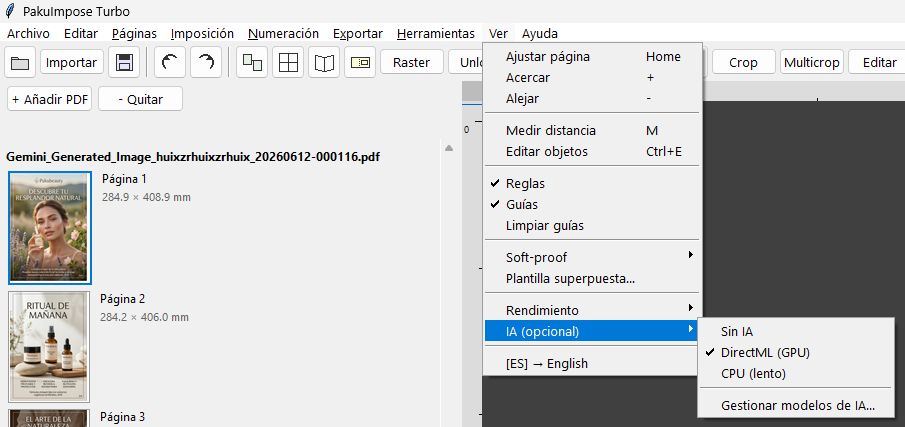This screenshot has width=905, height=427.
Task: Click the Editar toolbar button
Action: click(877, 62)
